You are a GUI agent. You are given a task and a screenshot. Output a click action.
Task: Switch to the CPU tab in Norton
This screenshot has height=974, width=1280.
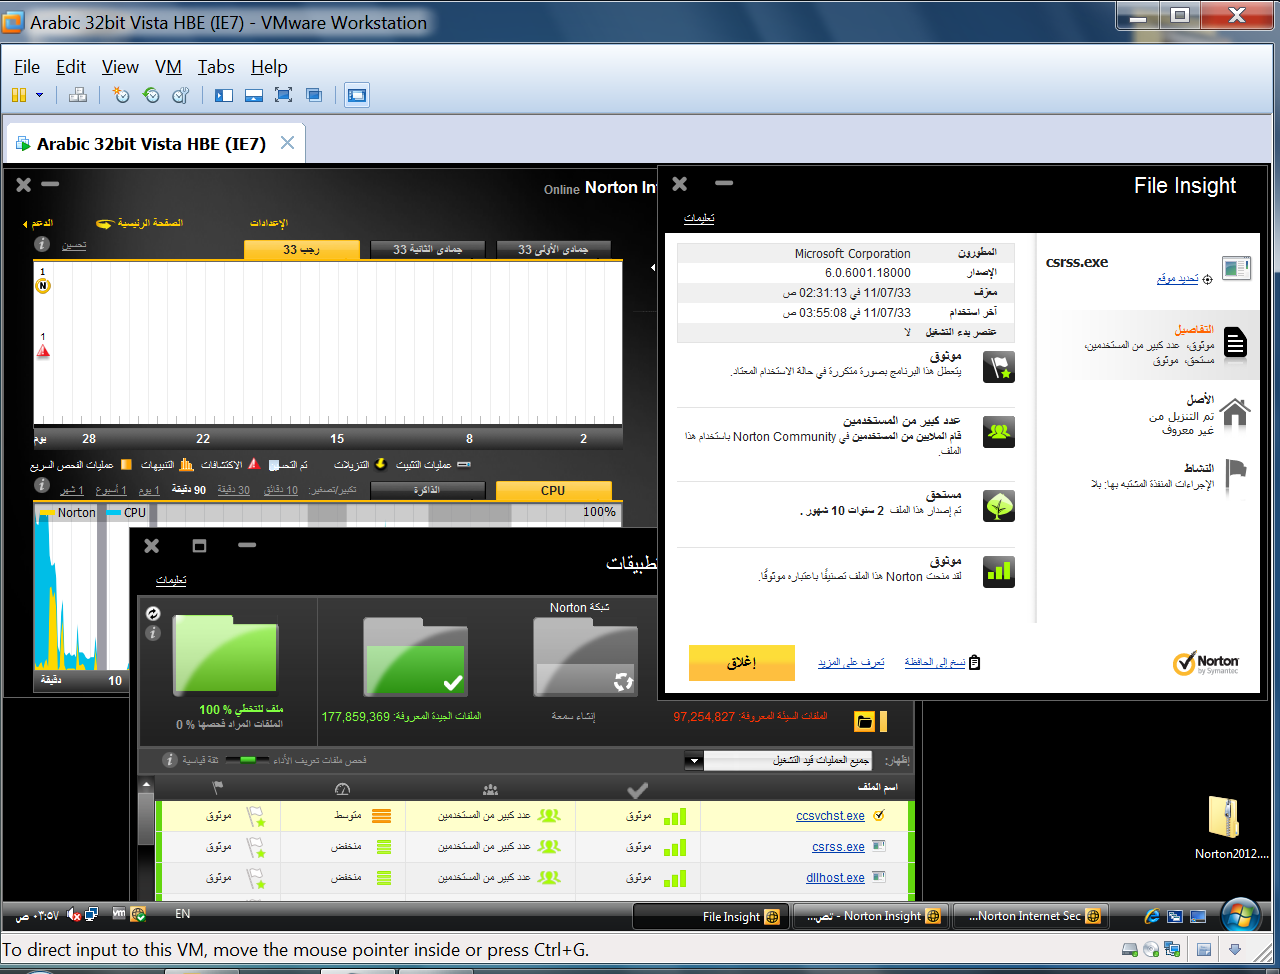553,490
